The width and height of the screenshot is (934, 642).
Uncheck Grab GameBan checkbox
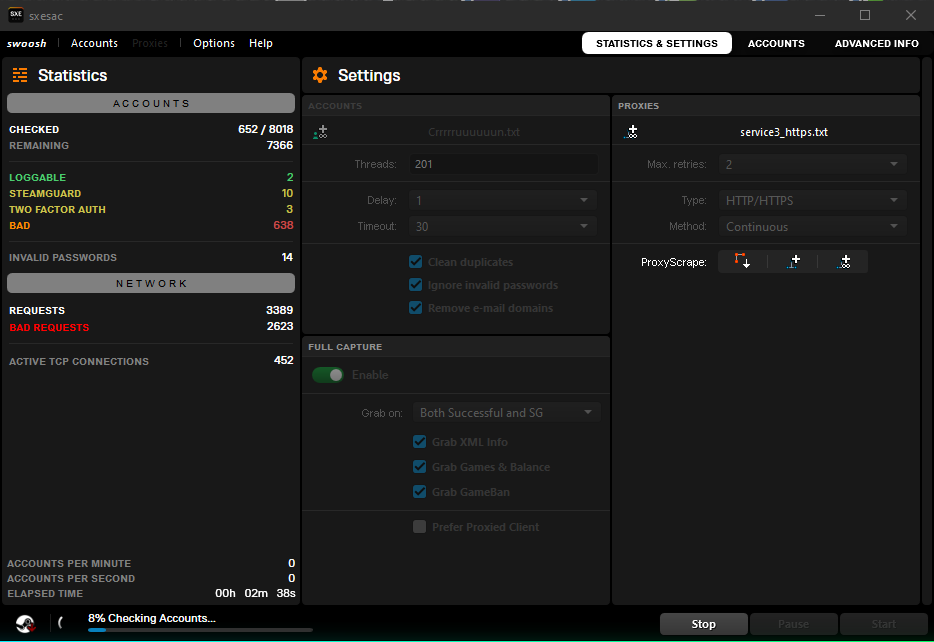[x=419, y=491]
